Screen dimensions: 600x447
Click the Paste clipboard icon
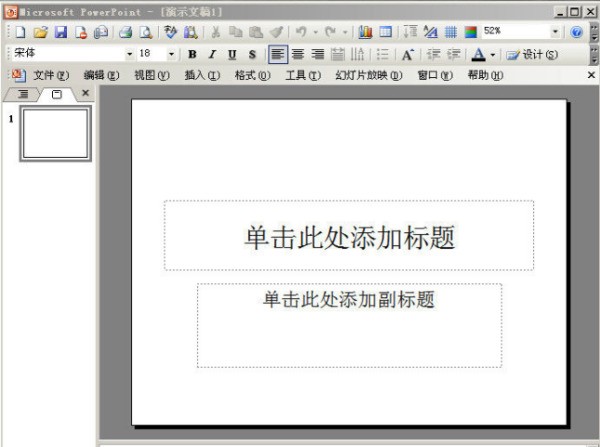pyautogui.click(x=256, y=32)
